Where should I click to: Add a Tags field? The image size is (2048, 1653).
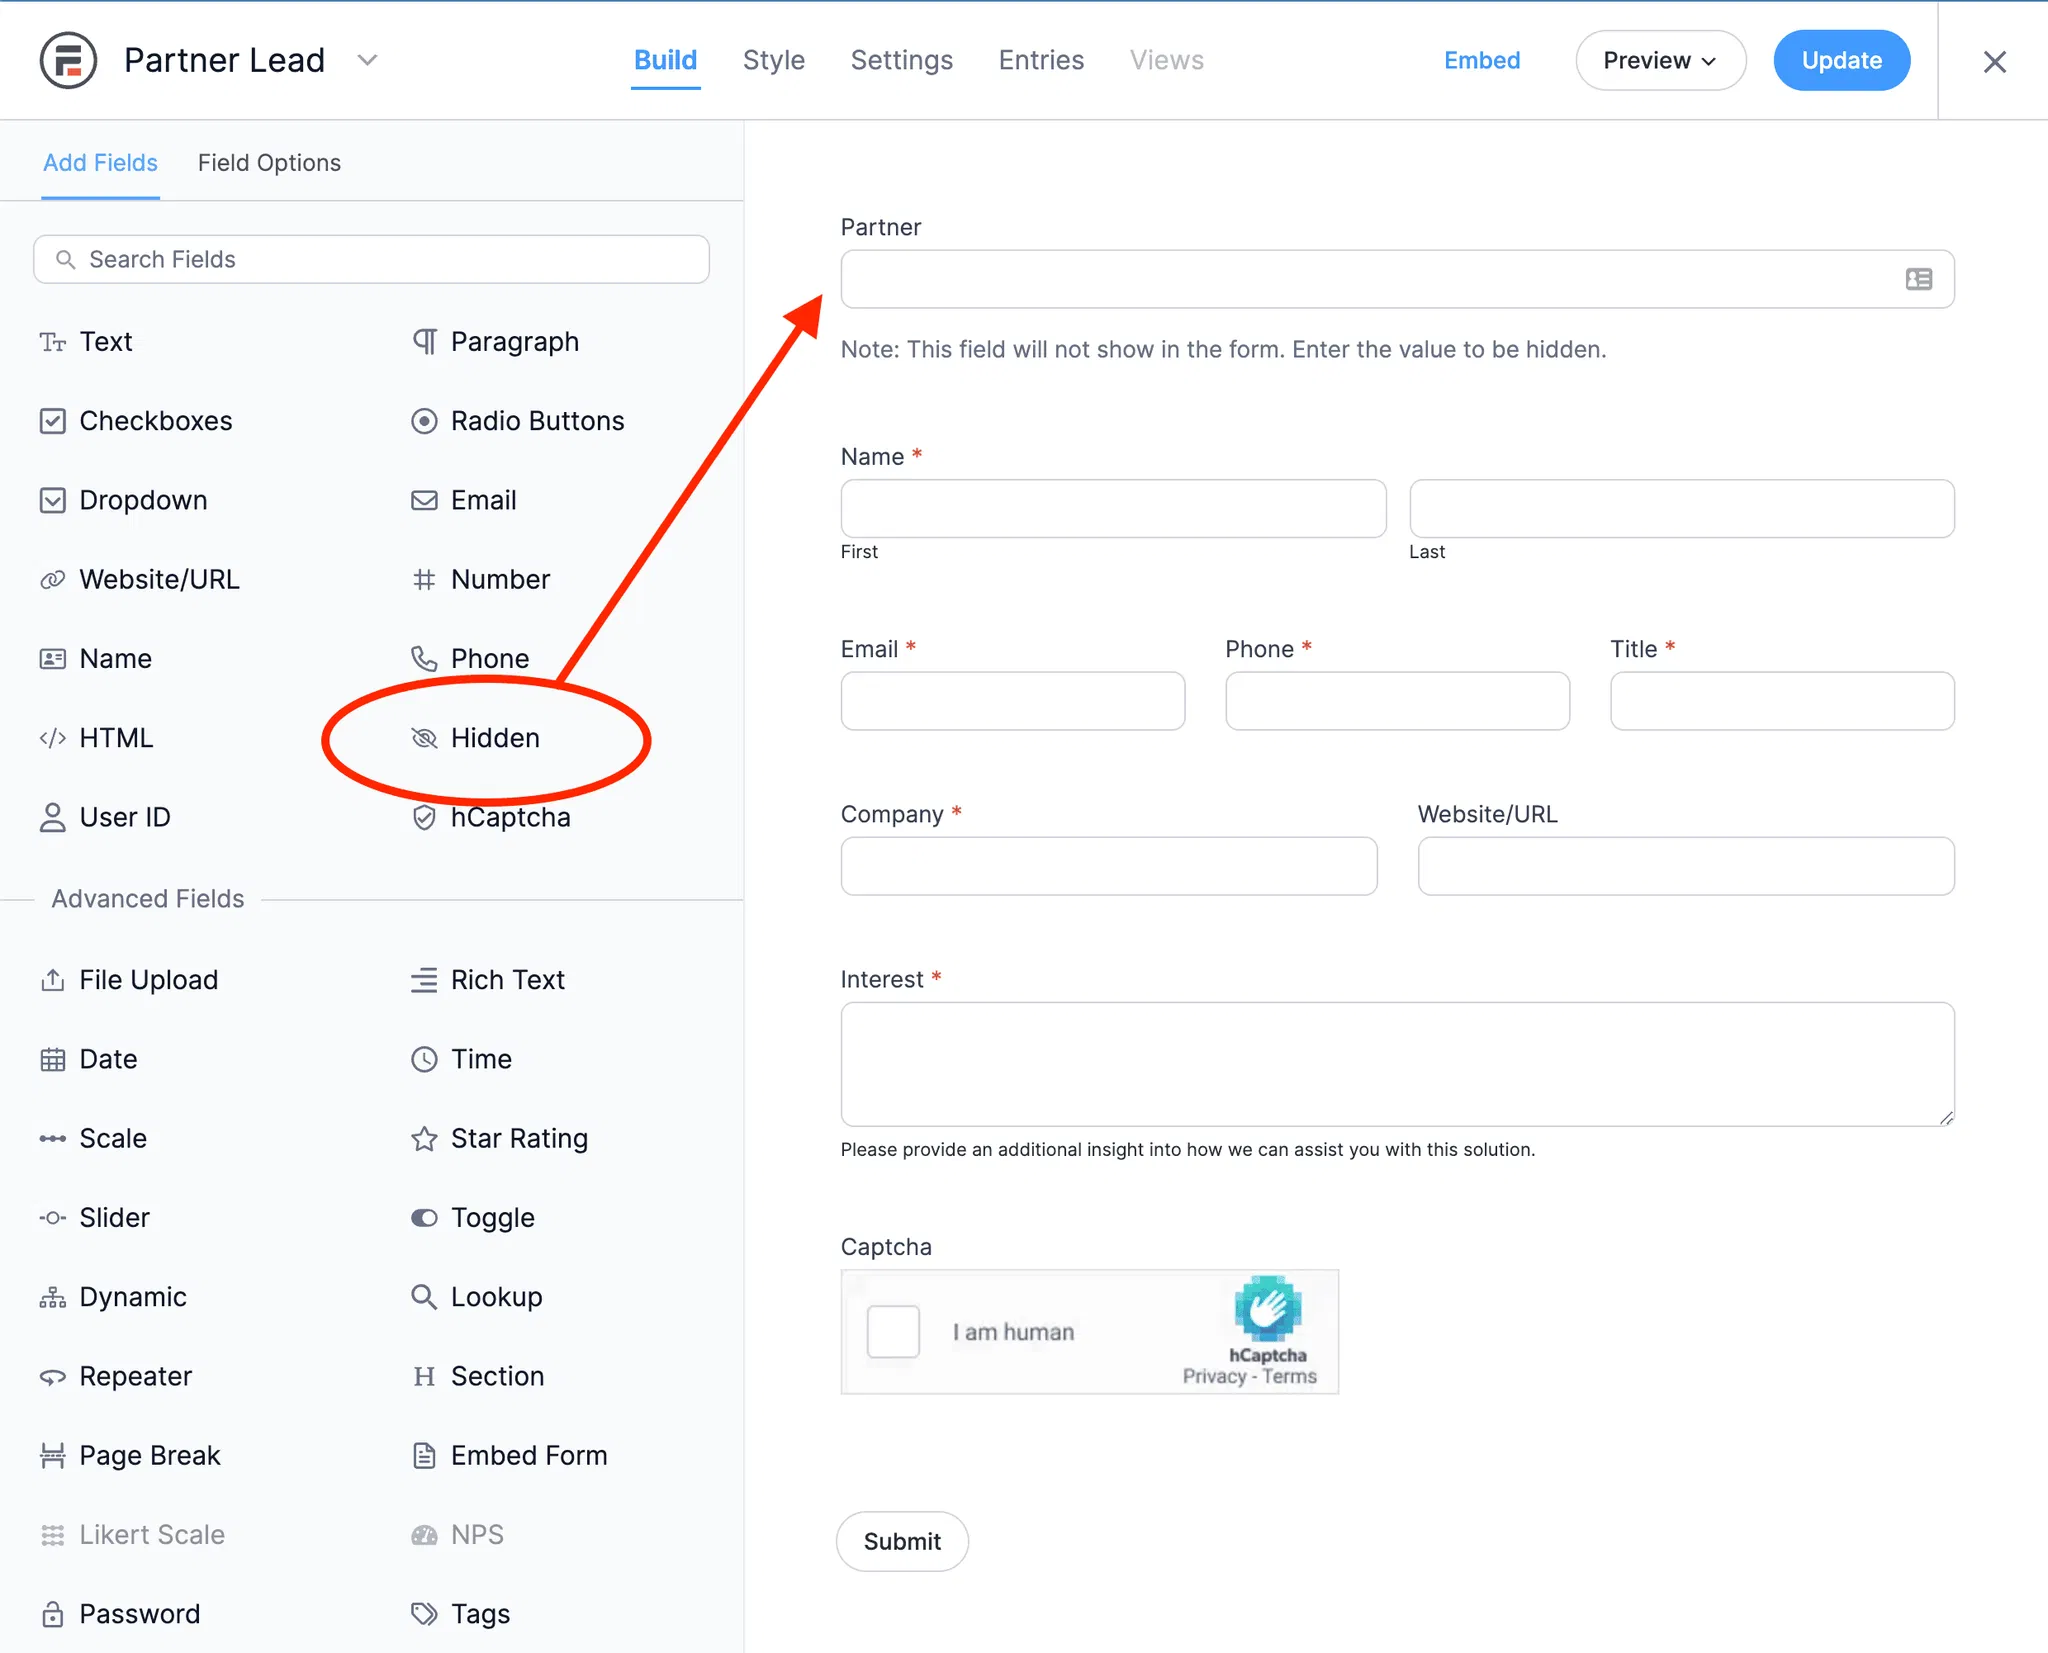point(461,1614)
